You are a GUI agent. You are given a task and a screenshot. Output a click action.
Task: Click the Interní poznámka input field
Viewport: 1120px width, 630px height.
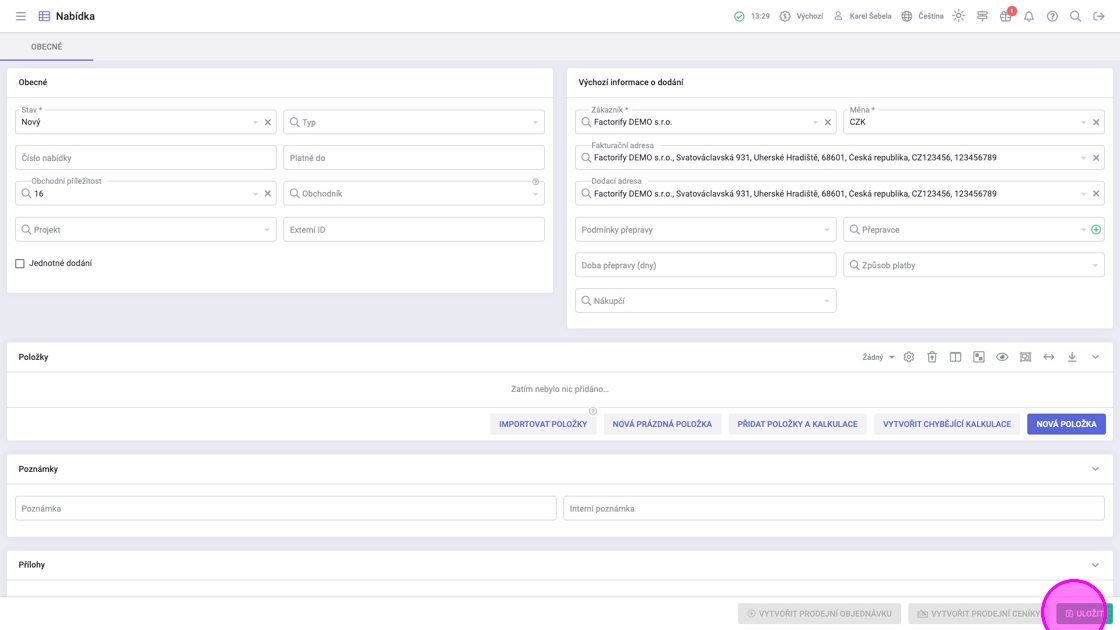click(x=833, y=509)
